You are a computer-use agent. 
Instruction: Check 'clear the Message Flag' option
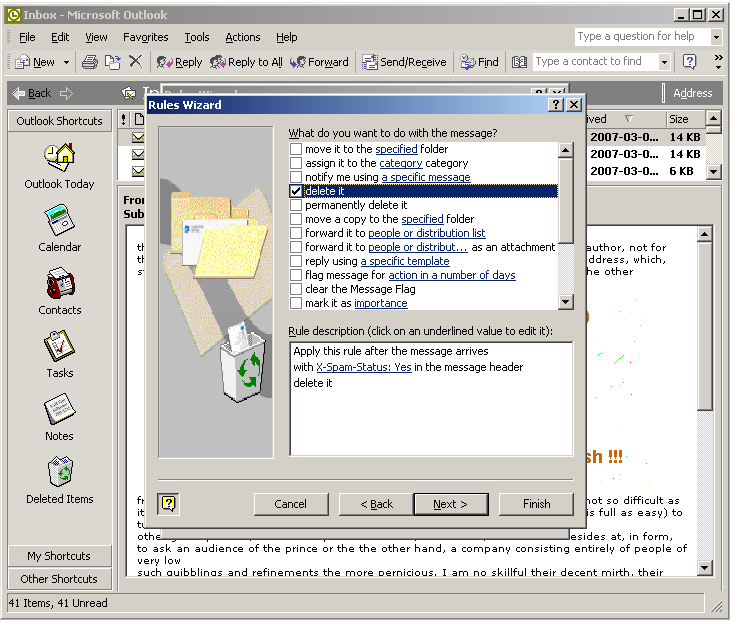295,289
